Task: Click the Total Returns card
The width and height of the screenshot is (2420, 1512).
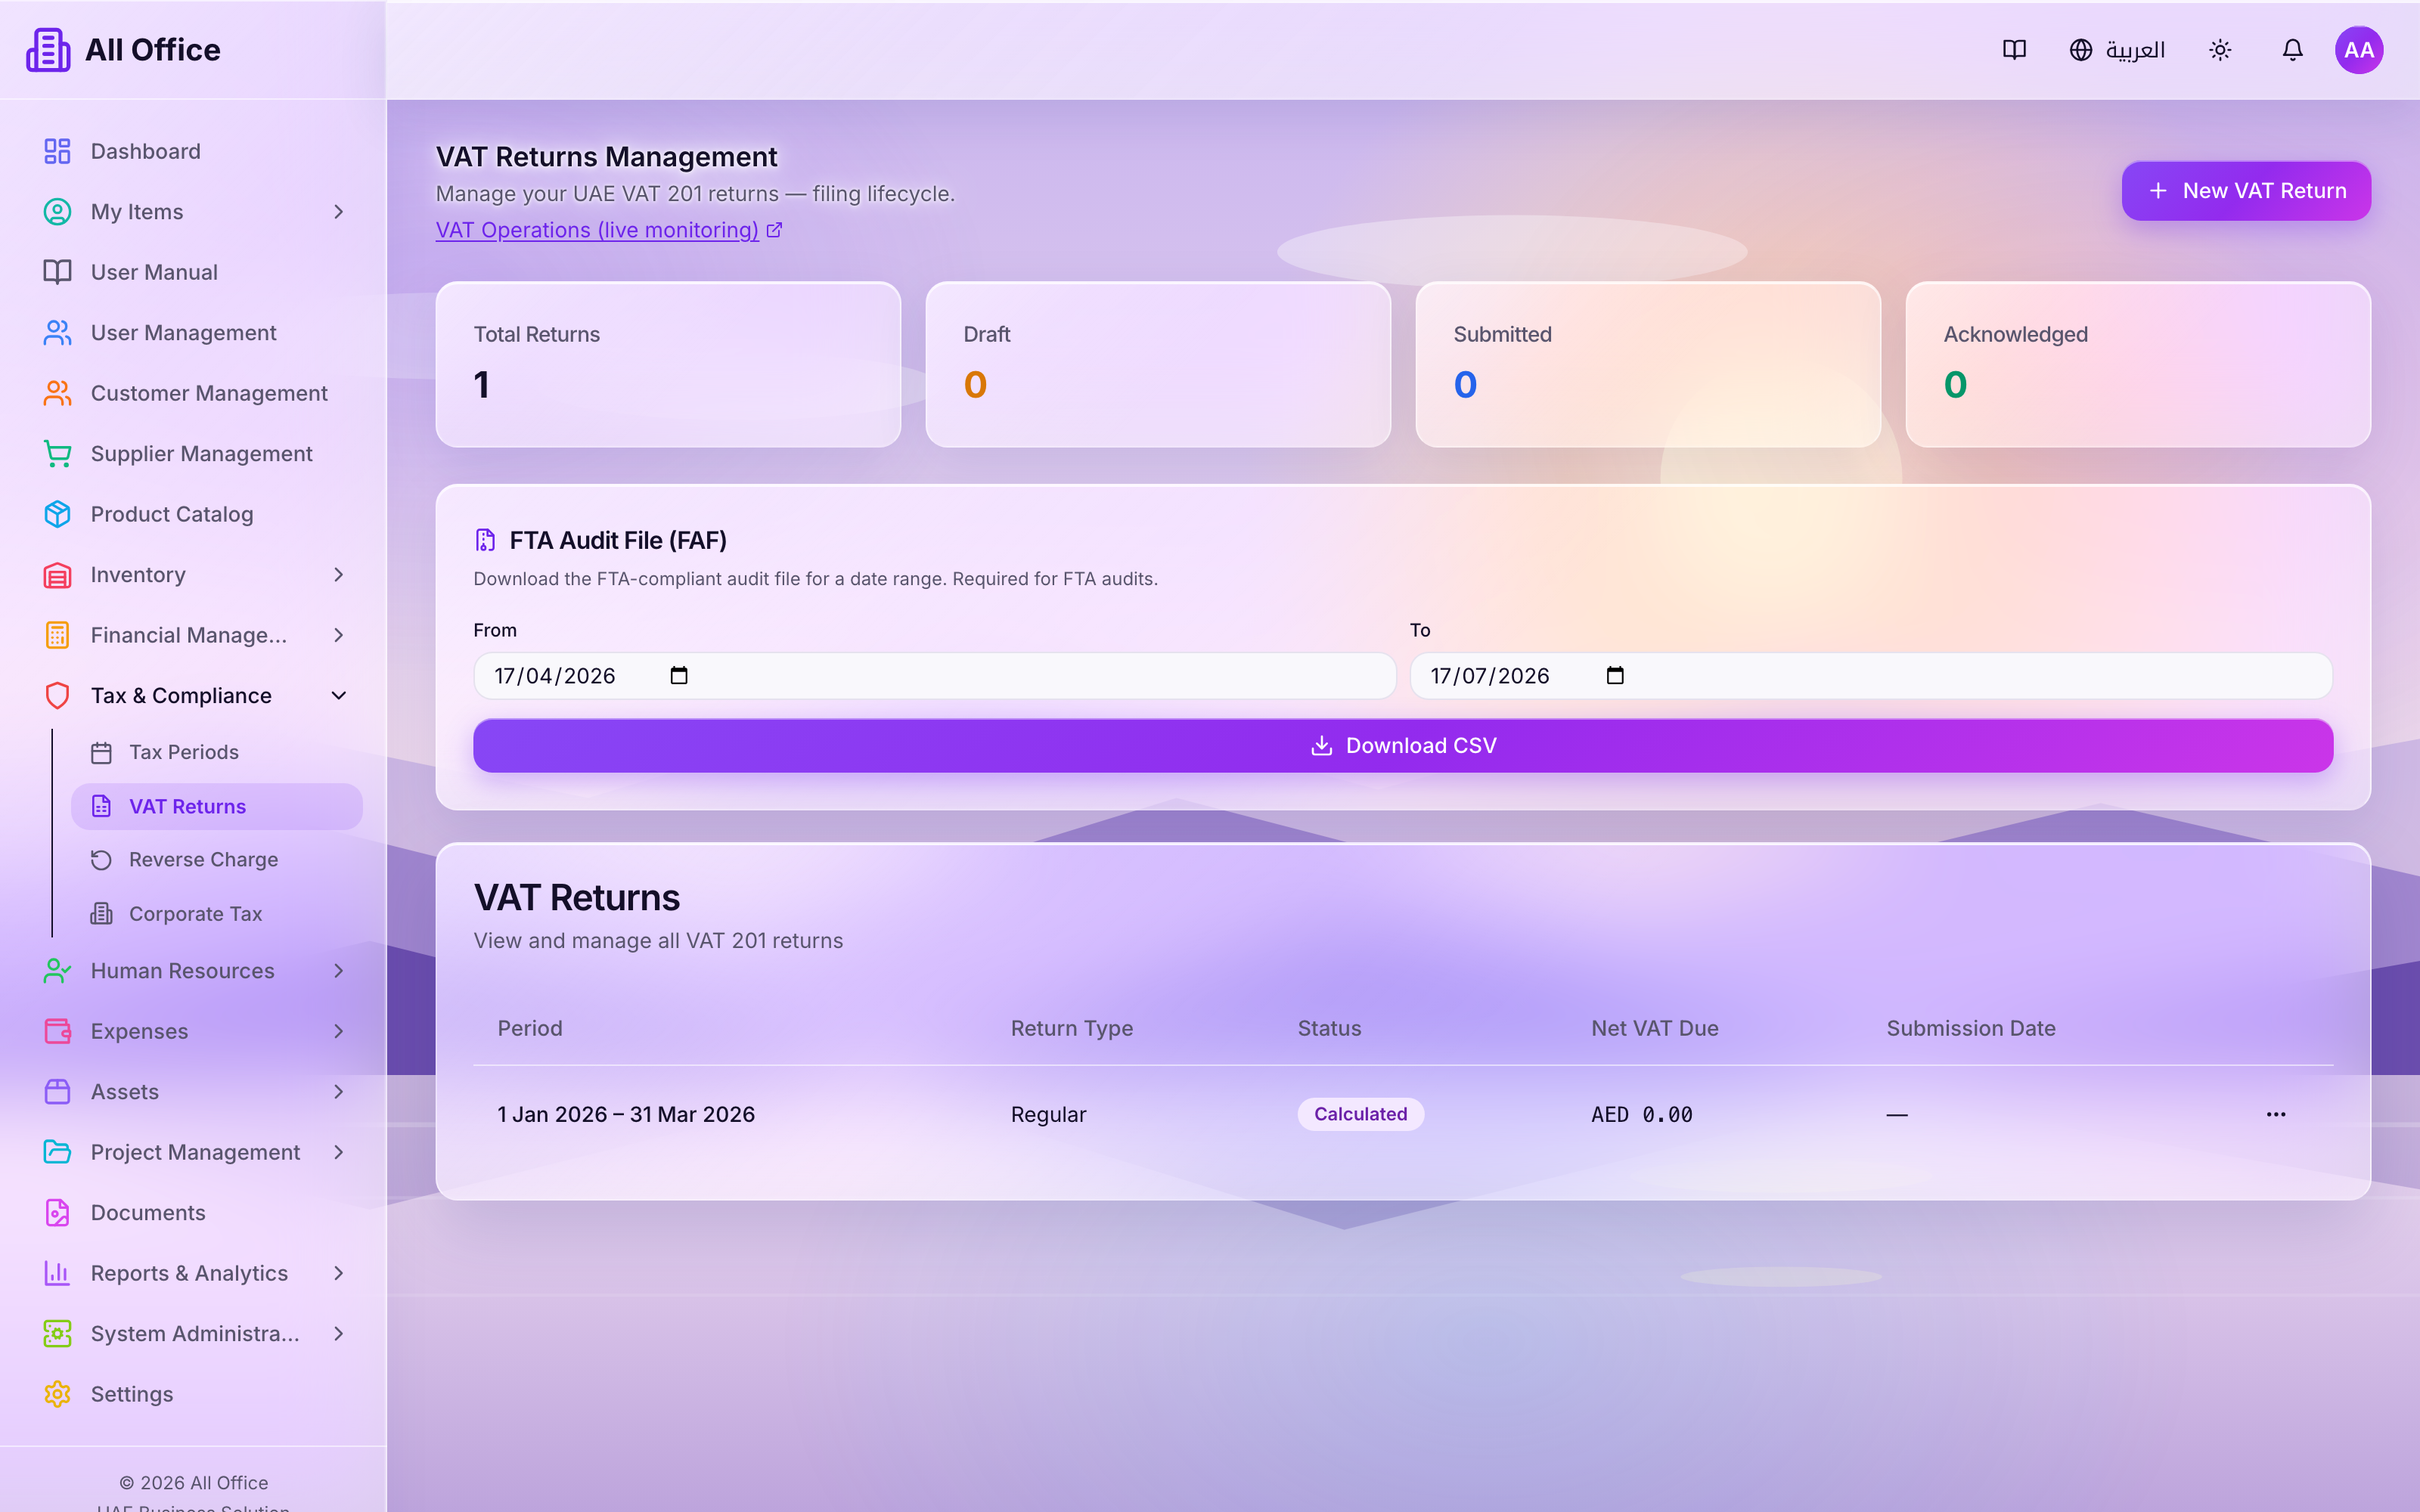Action: 668,365
